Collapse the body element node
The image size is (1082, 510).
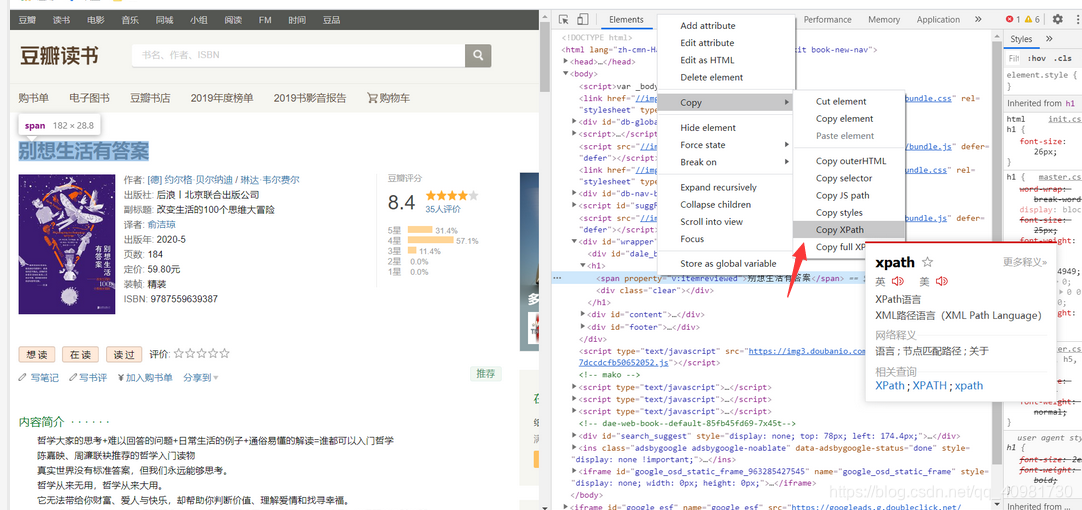click(567, 73)
